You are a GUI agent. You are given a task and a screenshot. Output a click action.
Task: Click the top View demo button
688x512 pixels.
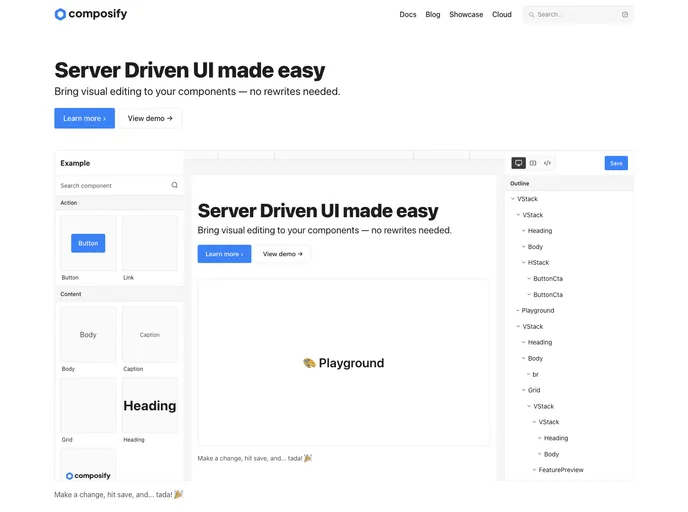(x=150, y=118)
